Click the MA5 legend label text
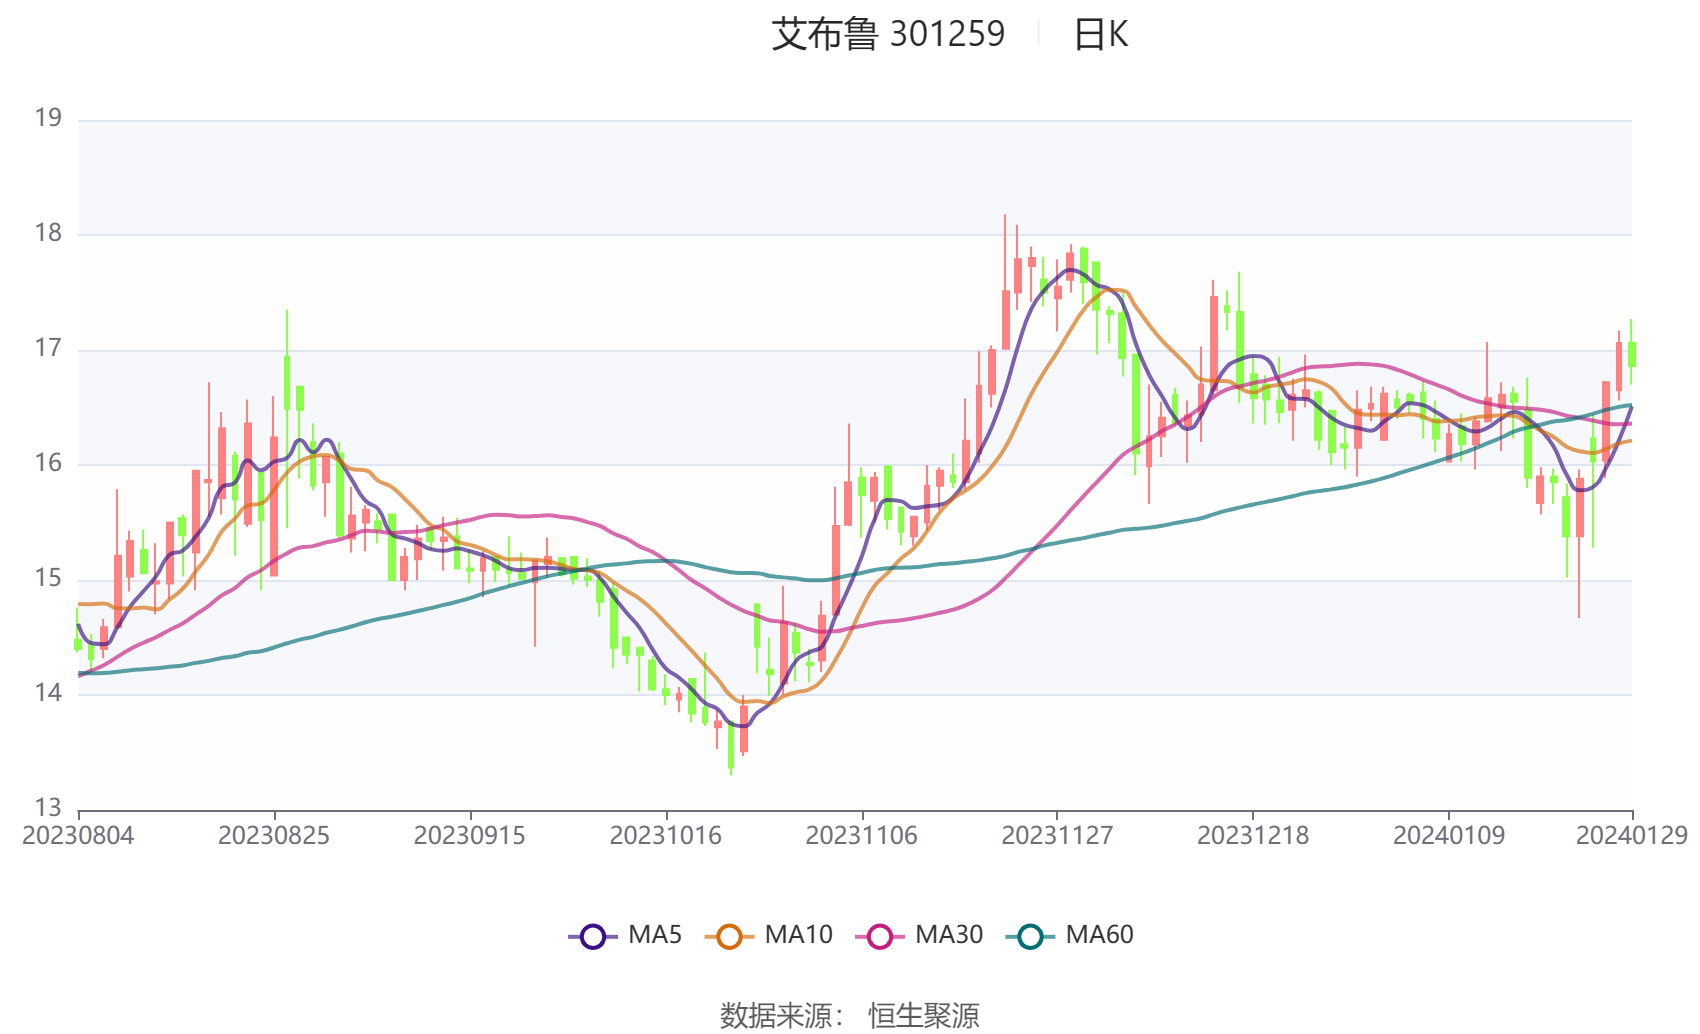 tap(655, 935)
